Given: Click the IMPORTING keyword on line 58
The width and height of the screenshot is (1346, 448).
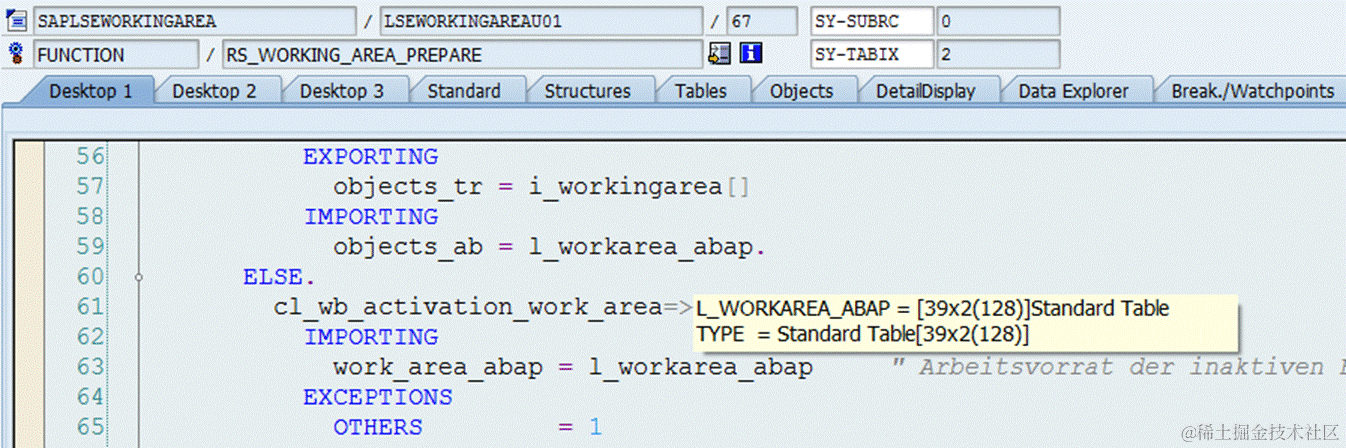Looking at the screenshot, I should [371, 217].
